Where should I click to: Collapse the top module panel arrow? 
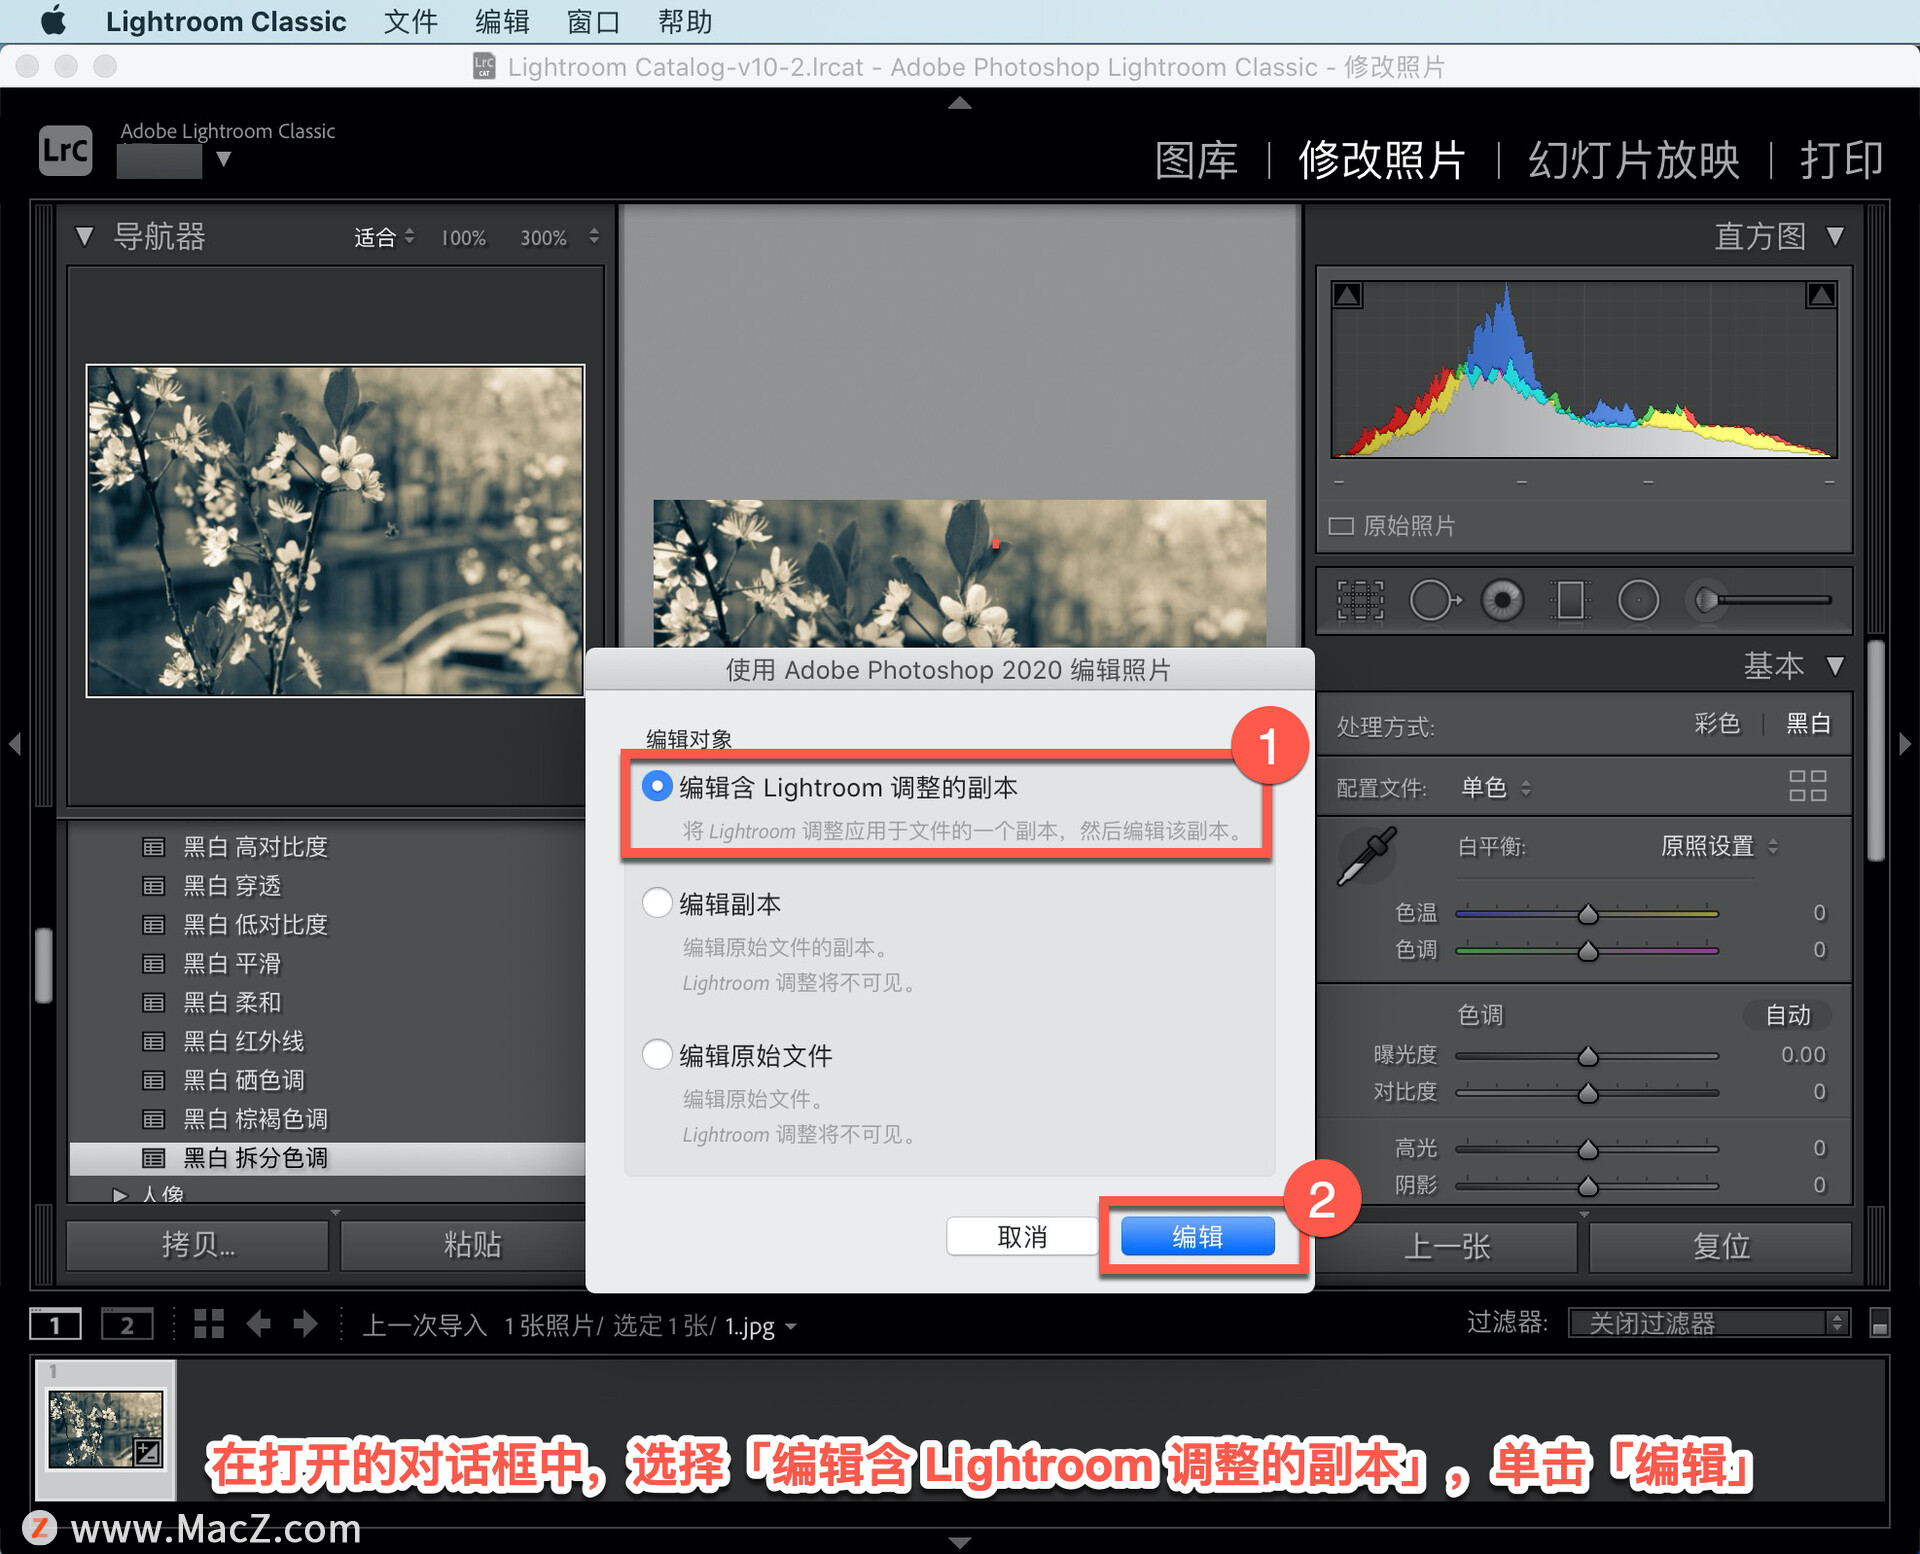point(960,103)
